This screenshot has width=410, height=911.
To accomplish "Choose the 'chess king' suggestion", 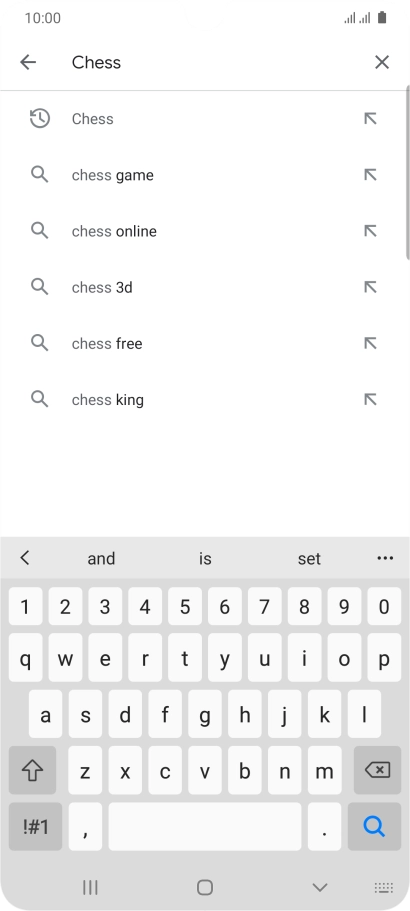I will (x=205, y=400).
